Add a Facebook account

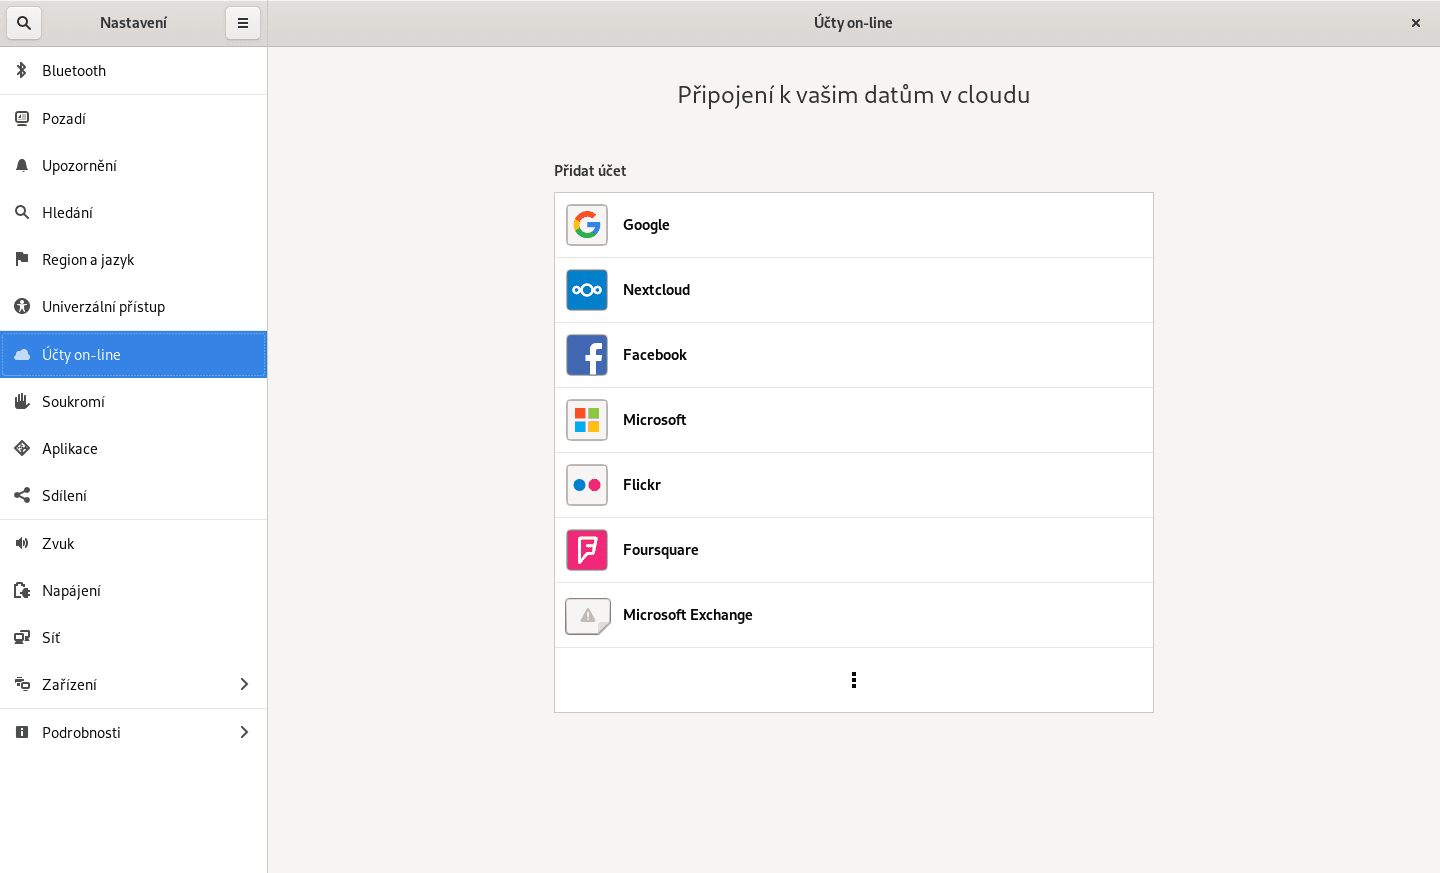click(854, 355)
